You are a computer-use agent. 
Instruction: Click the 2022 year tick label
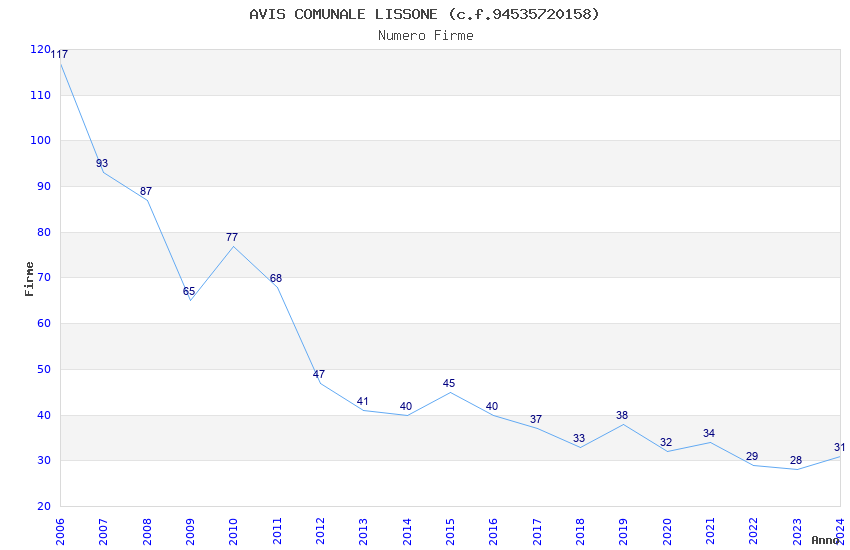(754, 532)
